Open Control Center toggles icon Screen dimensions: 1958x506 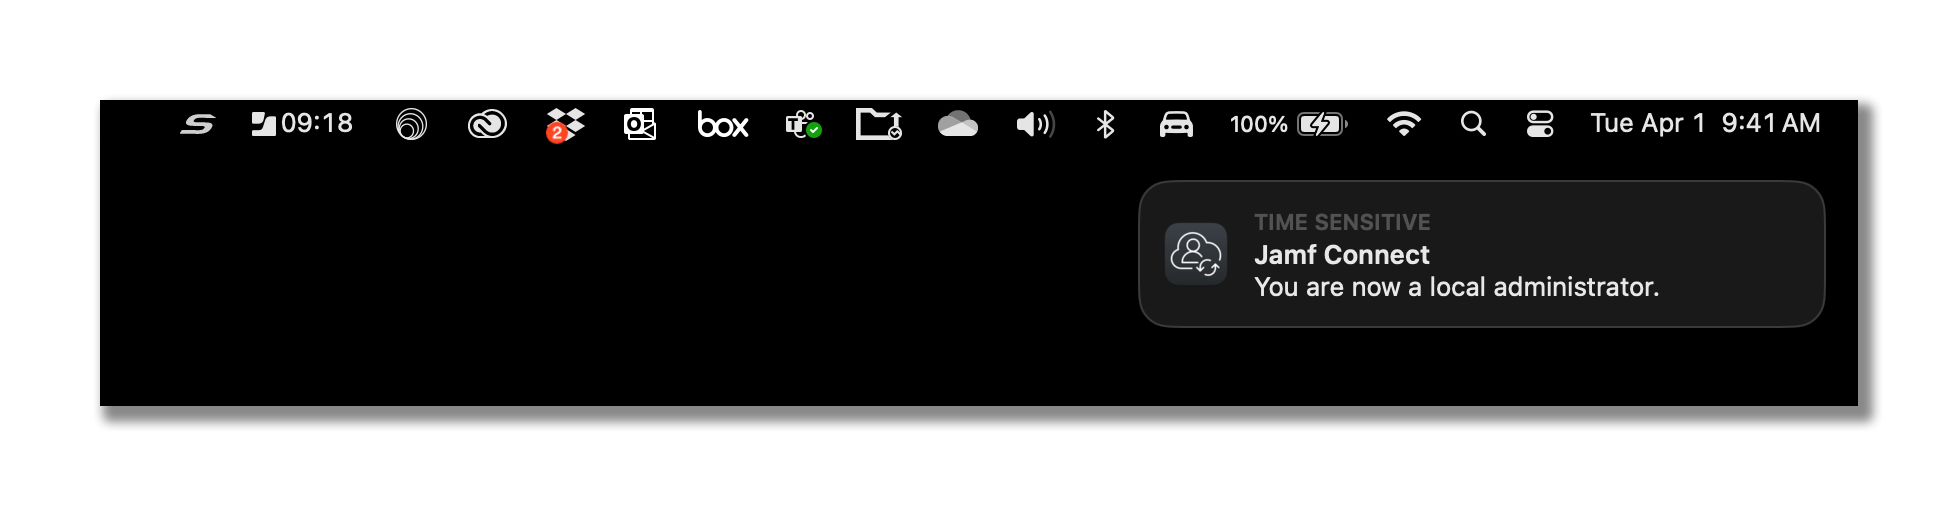[1540, 124]
